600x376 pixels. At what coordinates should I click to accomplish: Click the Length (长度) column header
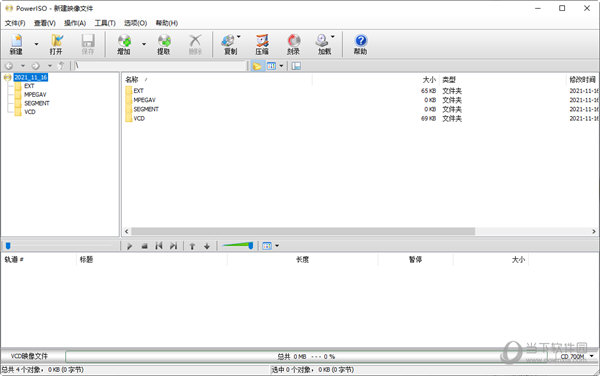302,260
